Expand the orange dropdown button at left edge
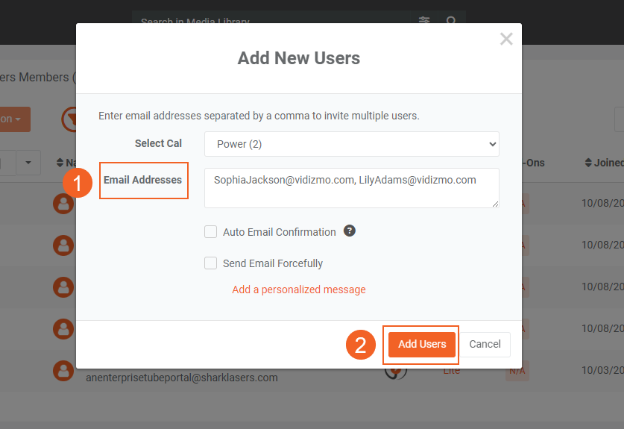This screenshot has width=624, height=429. point(15,118)
